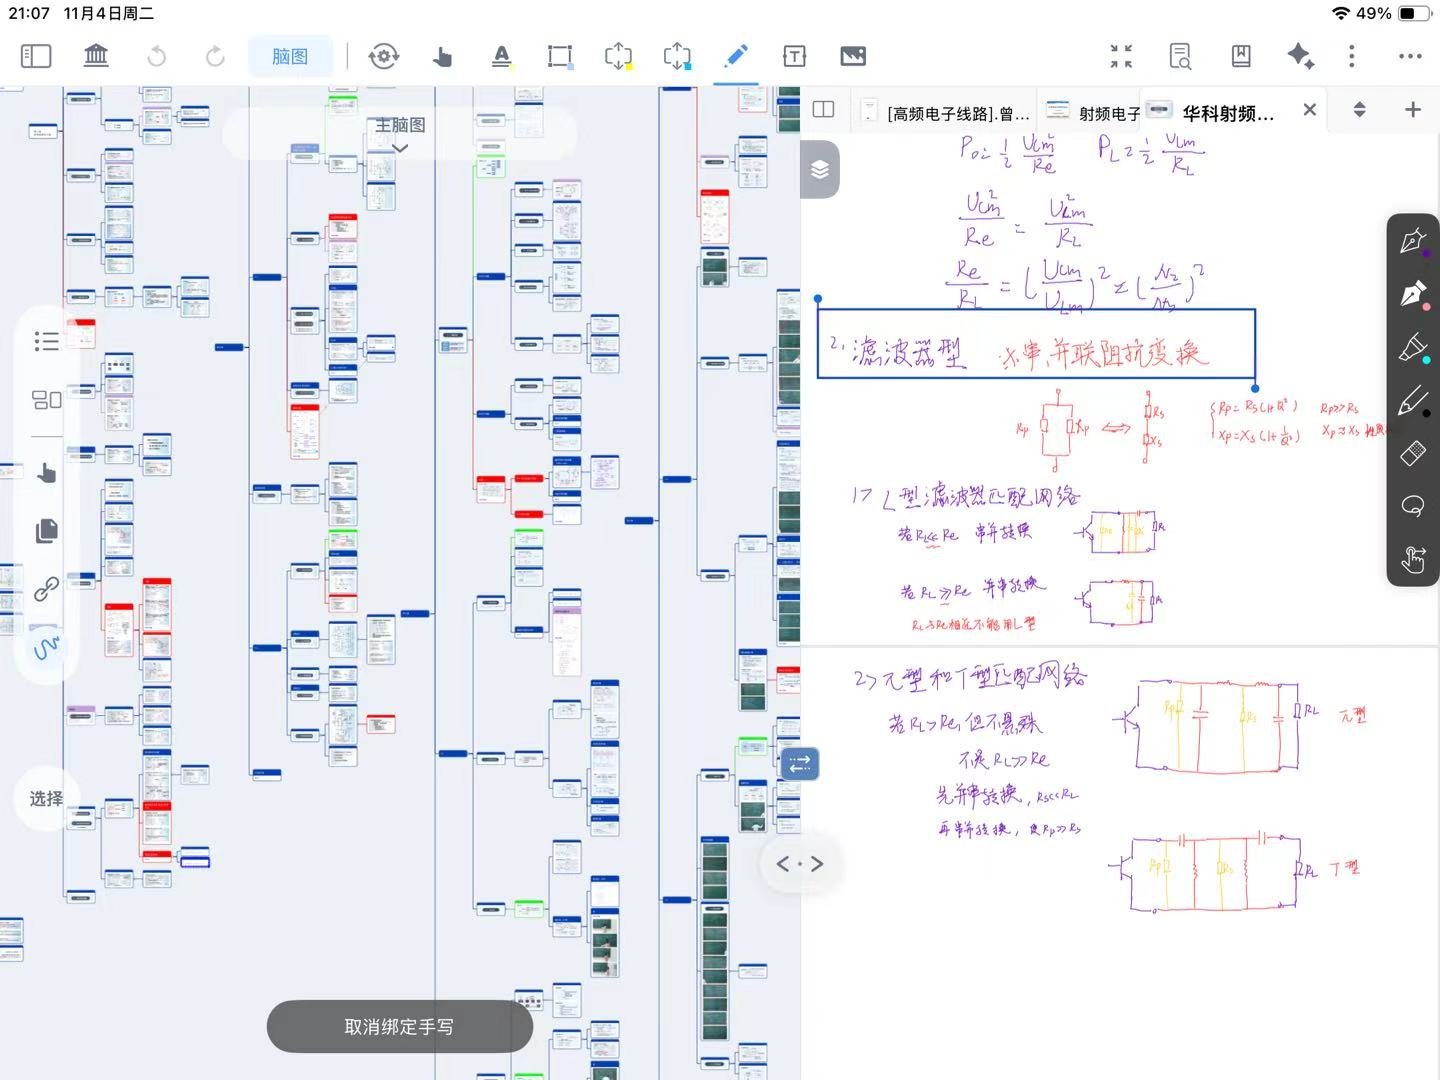The image size is (1440, 1080).
Task: Click the insert image tool
Action: click(x=853, y=56)
